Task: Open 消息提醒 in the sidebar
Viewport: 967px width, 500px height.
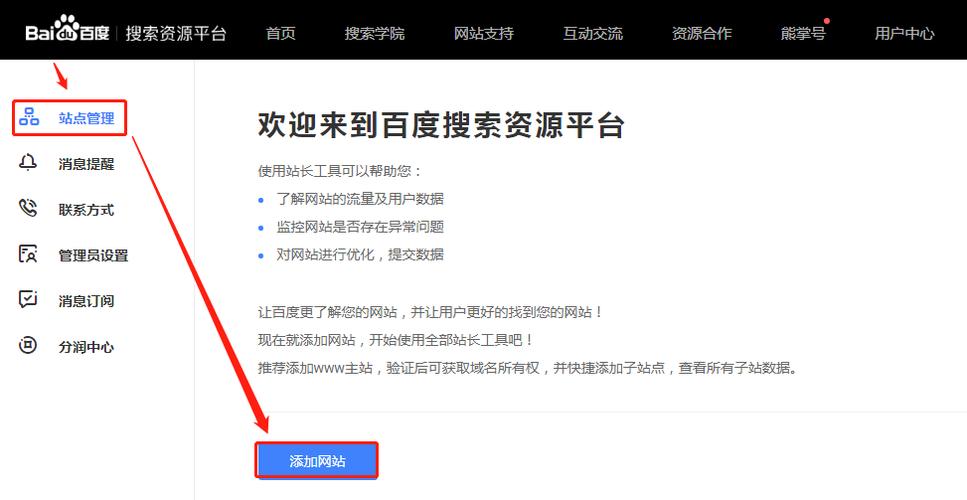Action: [x=86, y=164]
